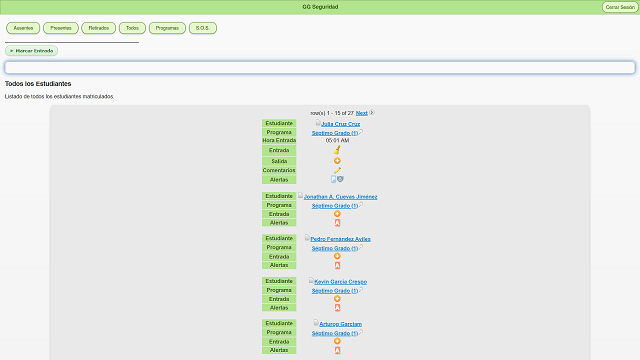Open student Arturop Garciam link

point(340,324)
